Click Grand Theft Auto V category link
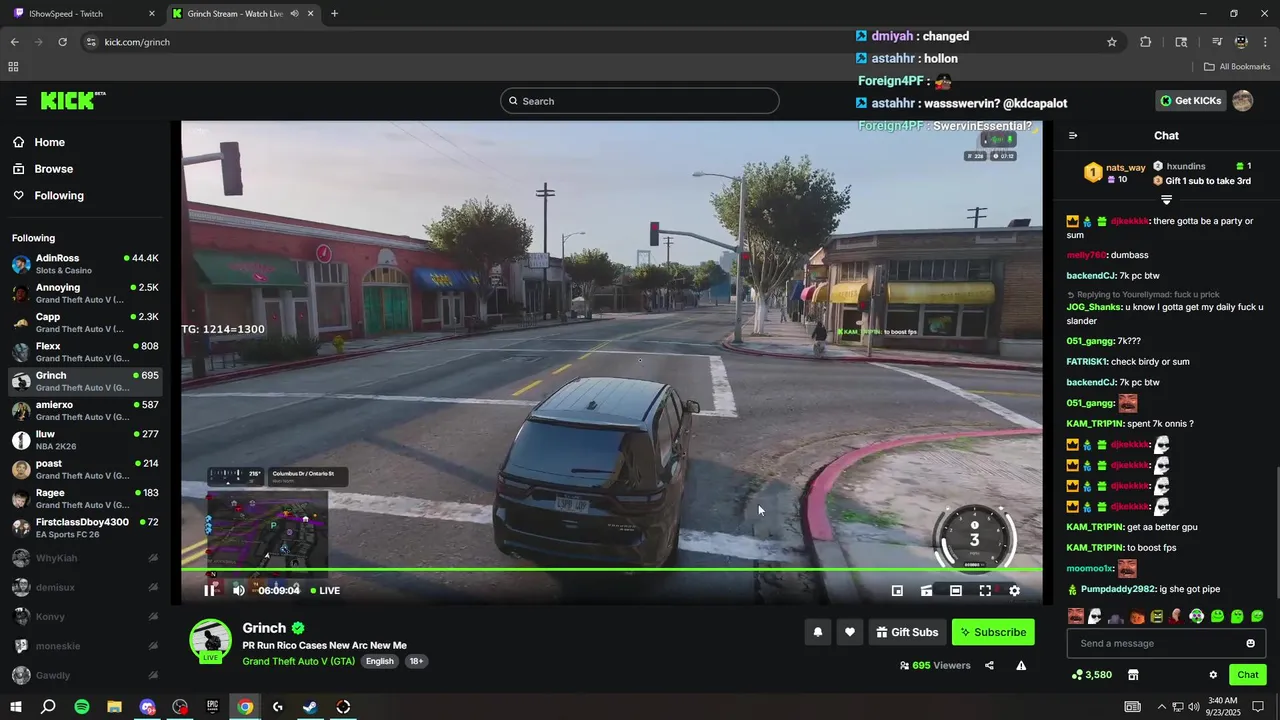Image resolution: width=1280 pixels, height=720 pixels. tap(299, 661)
